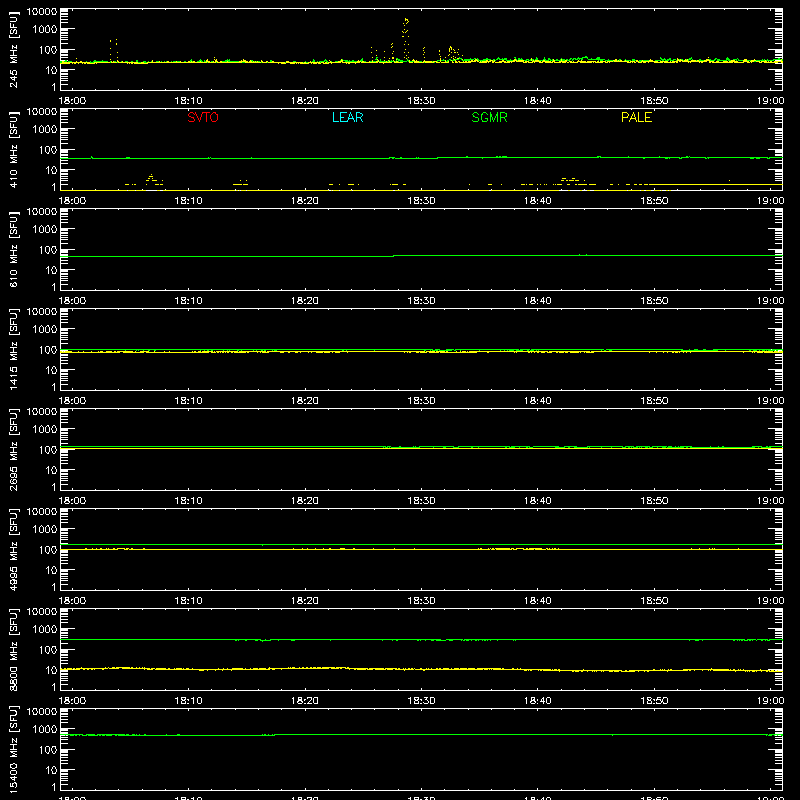The height and width of the screenshot is (800, 800).
Task: Click the 10 y-axis label of the 1415 MHz plot
Action: (51, 370)
